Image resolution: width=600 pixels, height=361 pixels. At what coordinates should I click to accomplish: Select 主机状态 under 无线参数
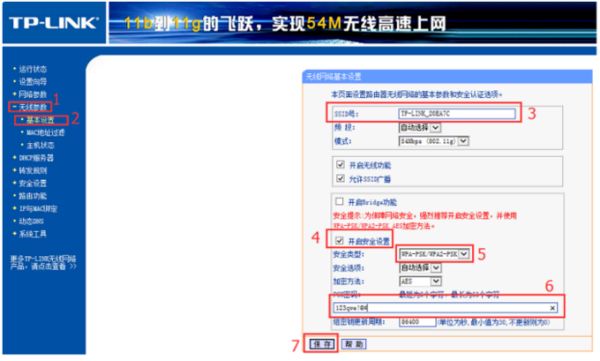(40, 145)
